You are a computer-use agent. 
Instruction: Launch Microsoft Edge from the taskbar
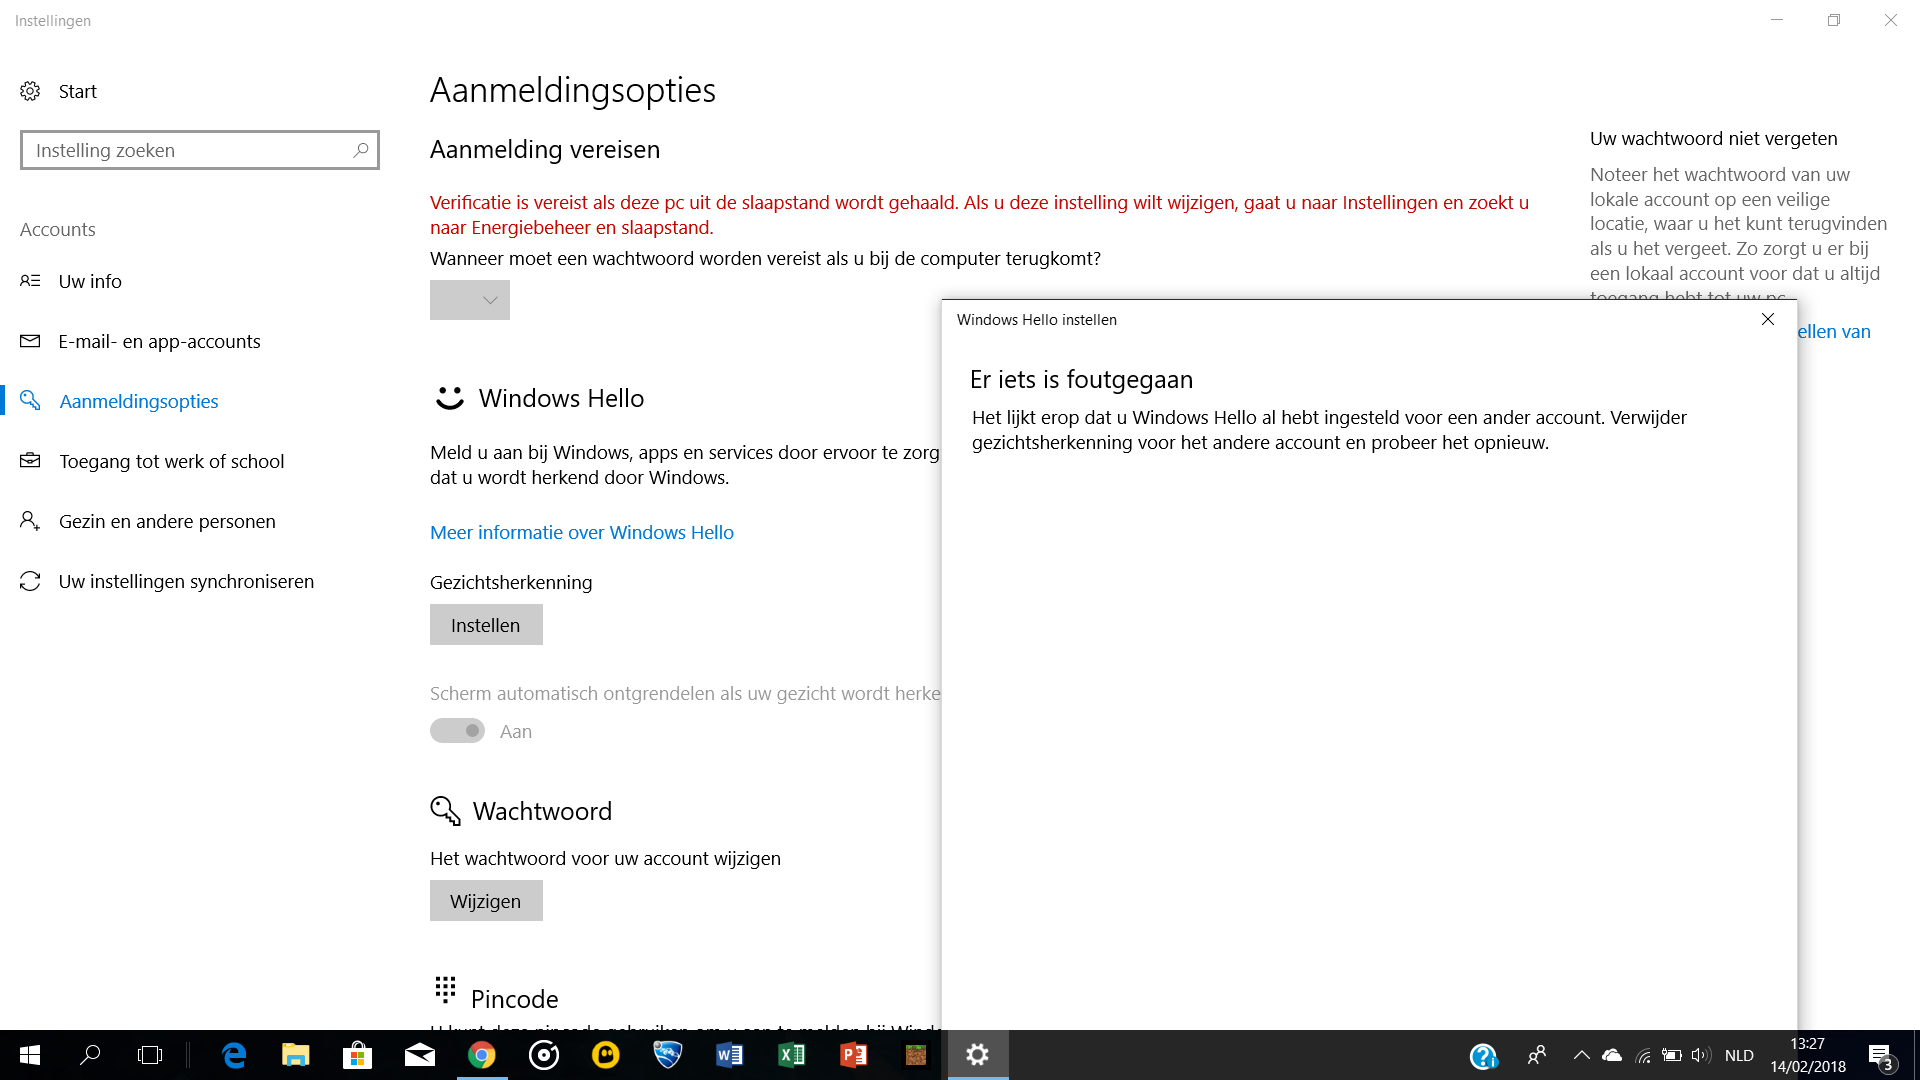(x=234, y=1055)
